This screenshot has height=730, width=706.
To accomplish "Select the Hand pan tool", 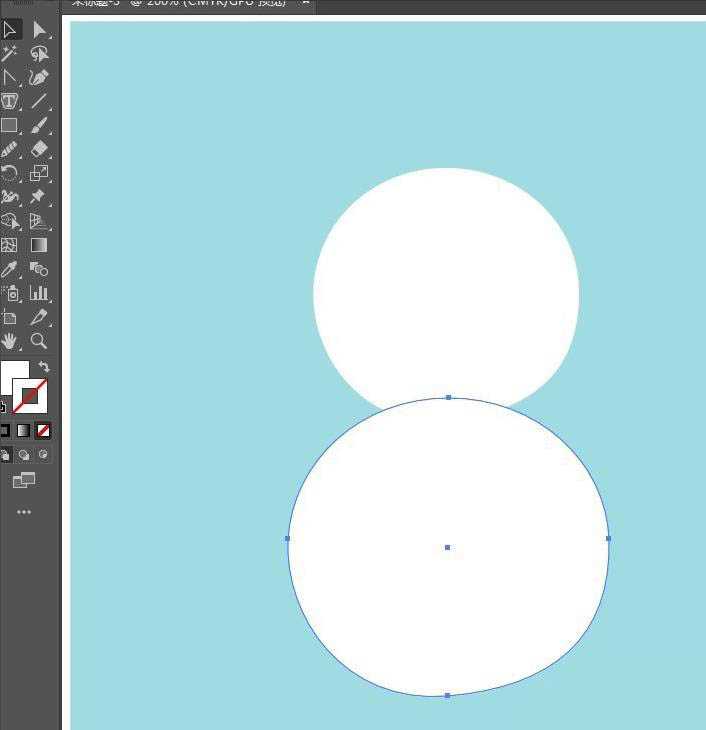I will (x=10, y=341).
